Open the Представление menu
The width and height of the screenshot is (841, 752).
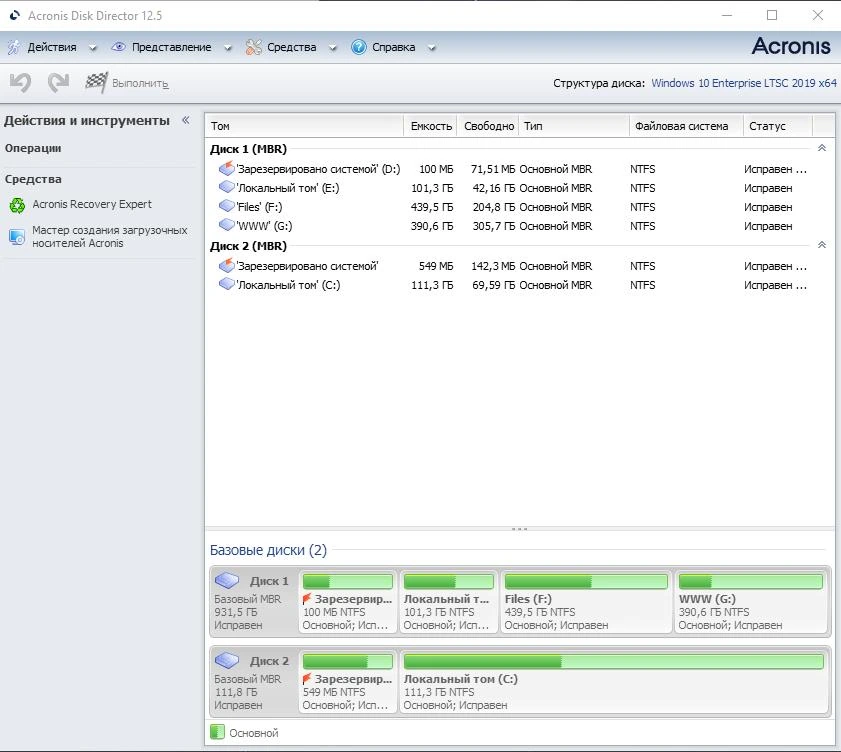(x=172, y=47)
